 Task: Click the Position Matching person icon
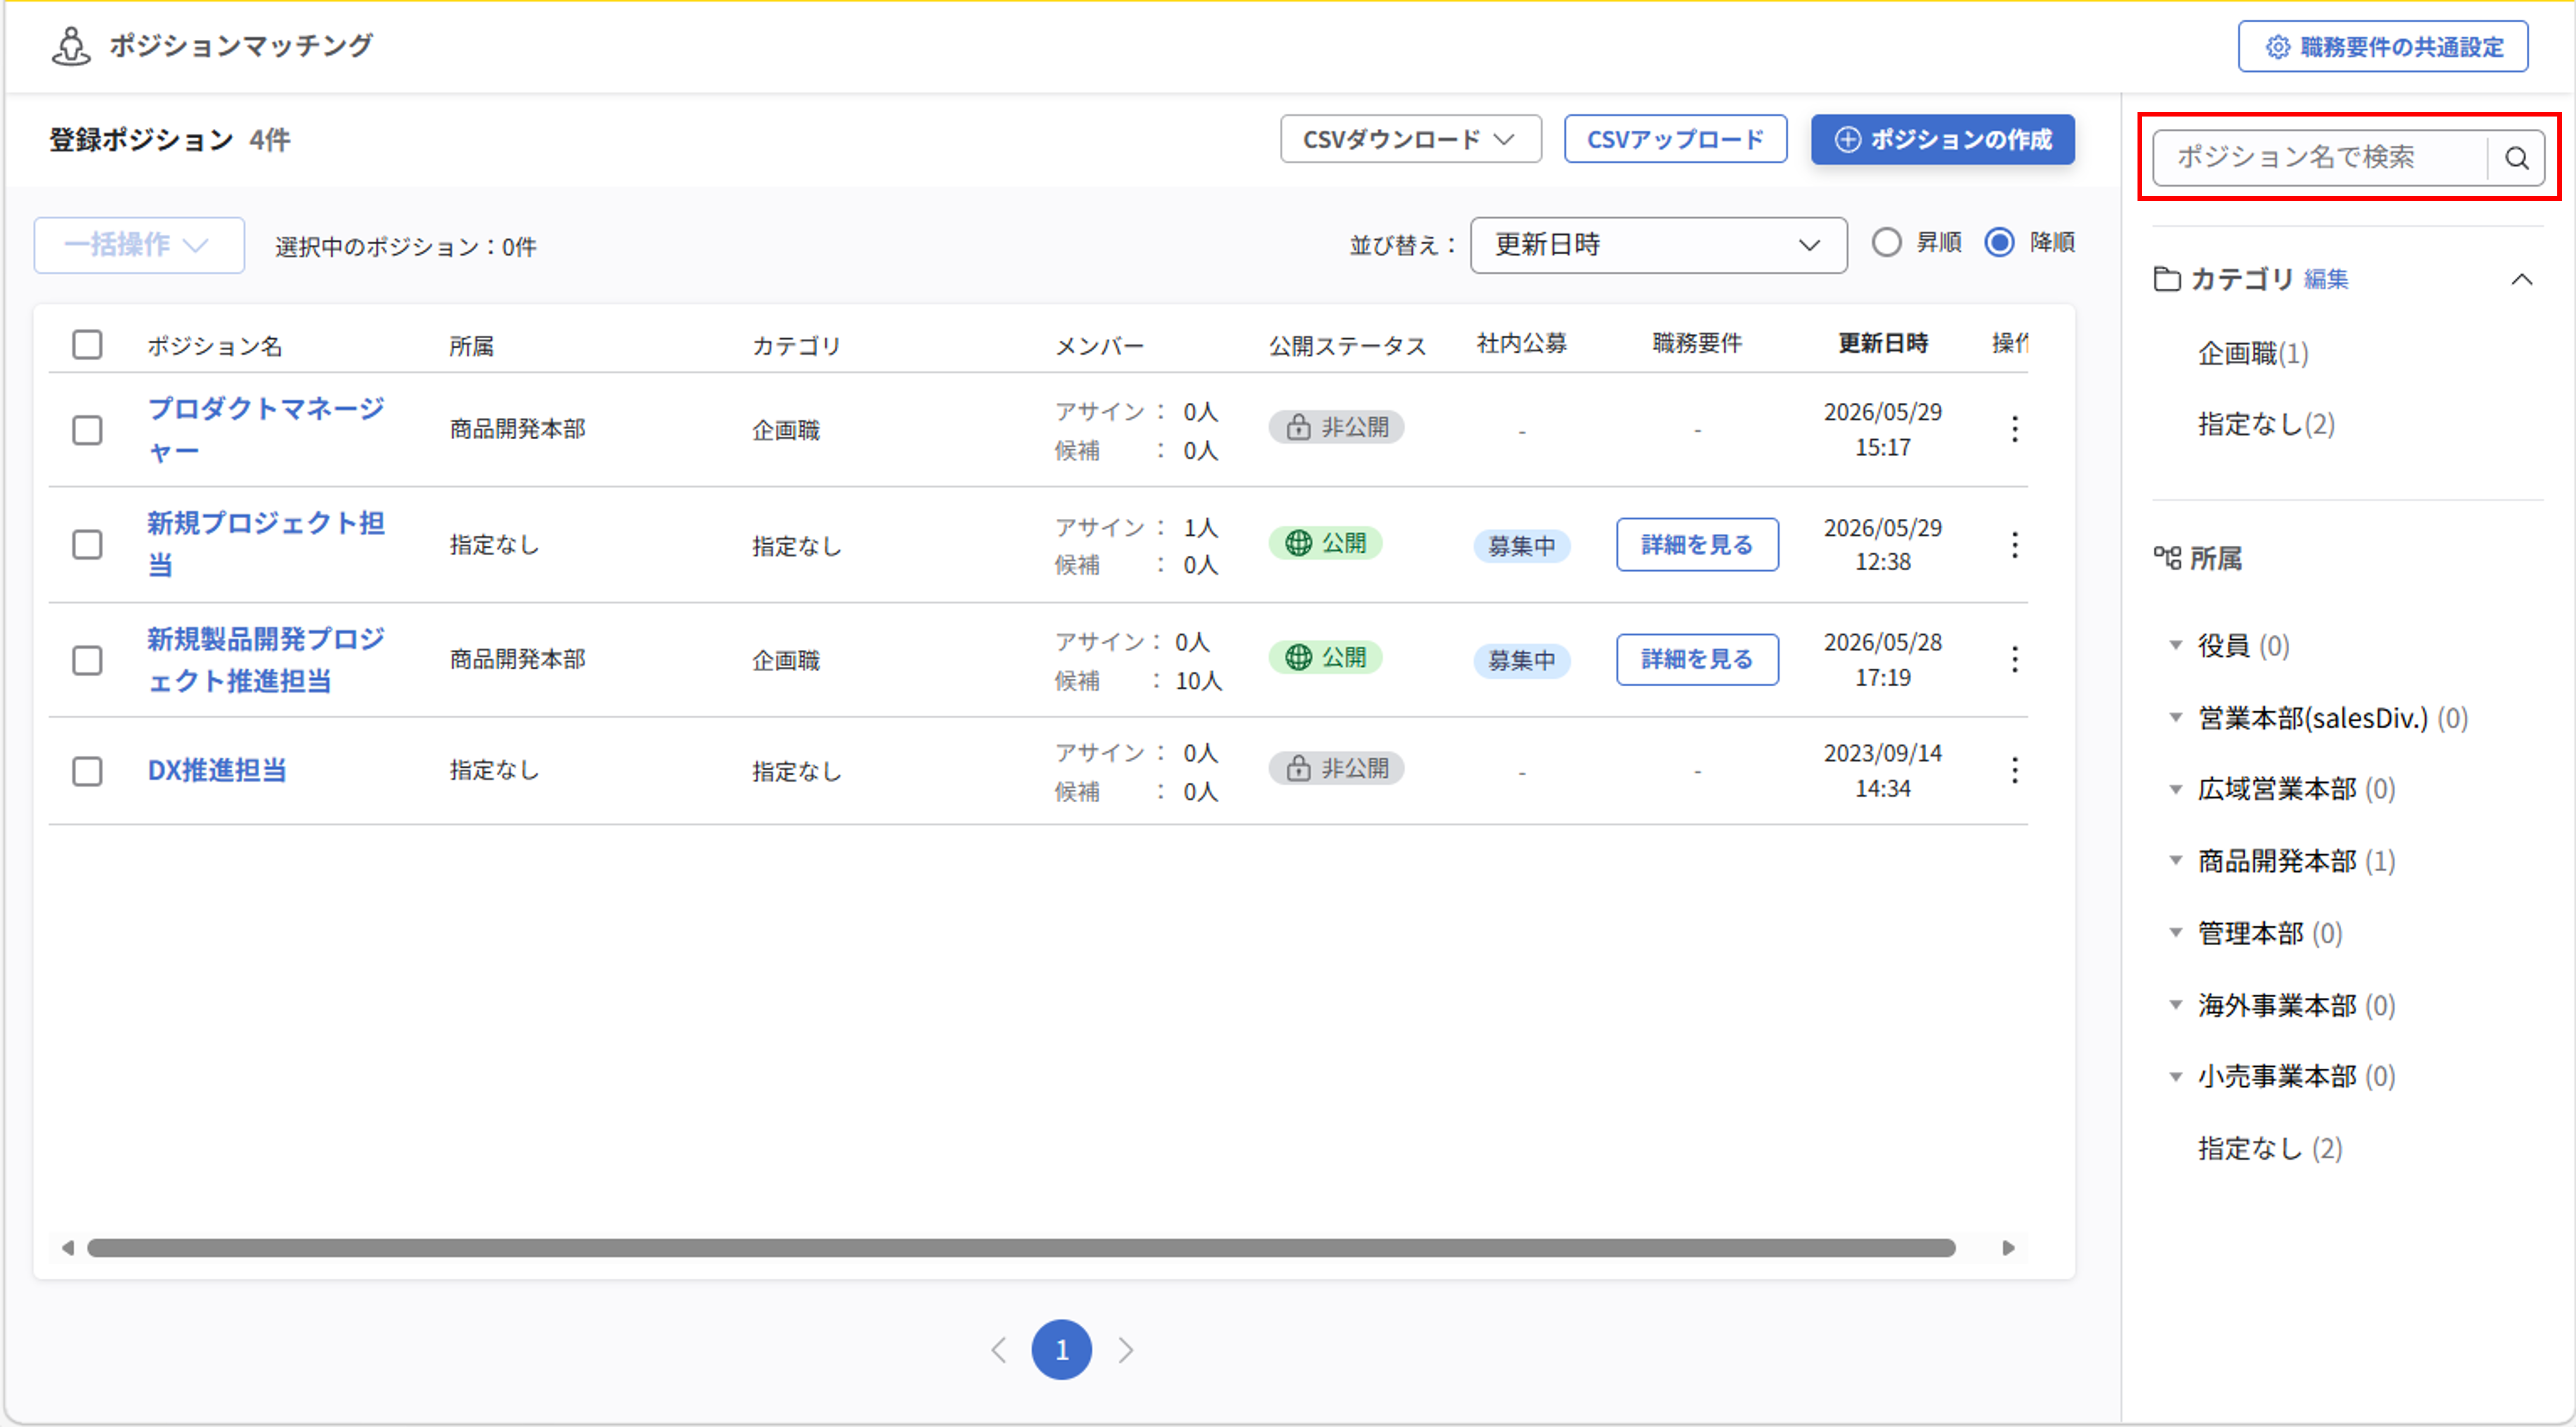click(x=71, y=46)
